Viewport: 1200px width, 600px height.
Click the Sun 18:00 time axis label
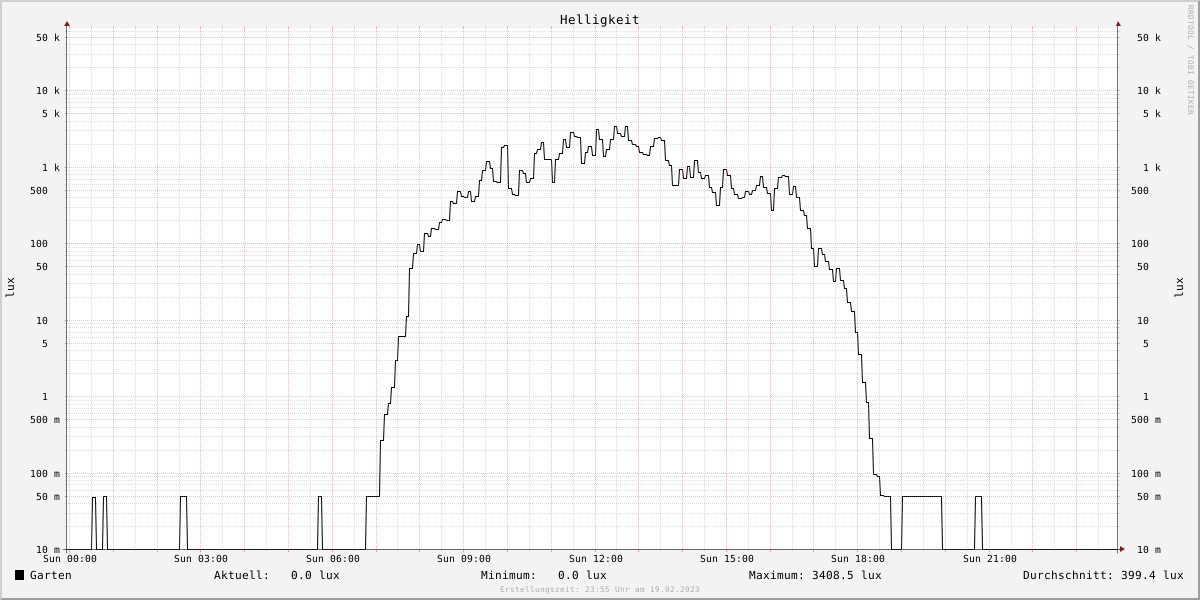858,559
